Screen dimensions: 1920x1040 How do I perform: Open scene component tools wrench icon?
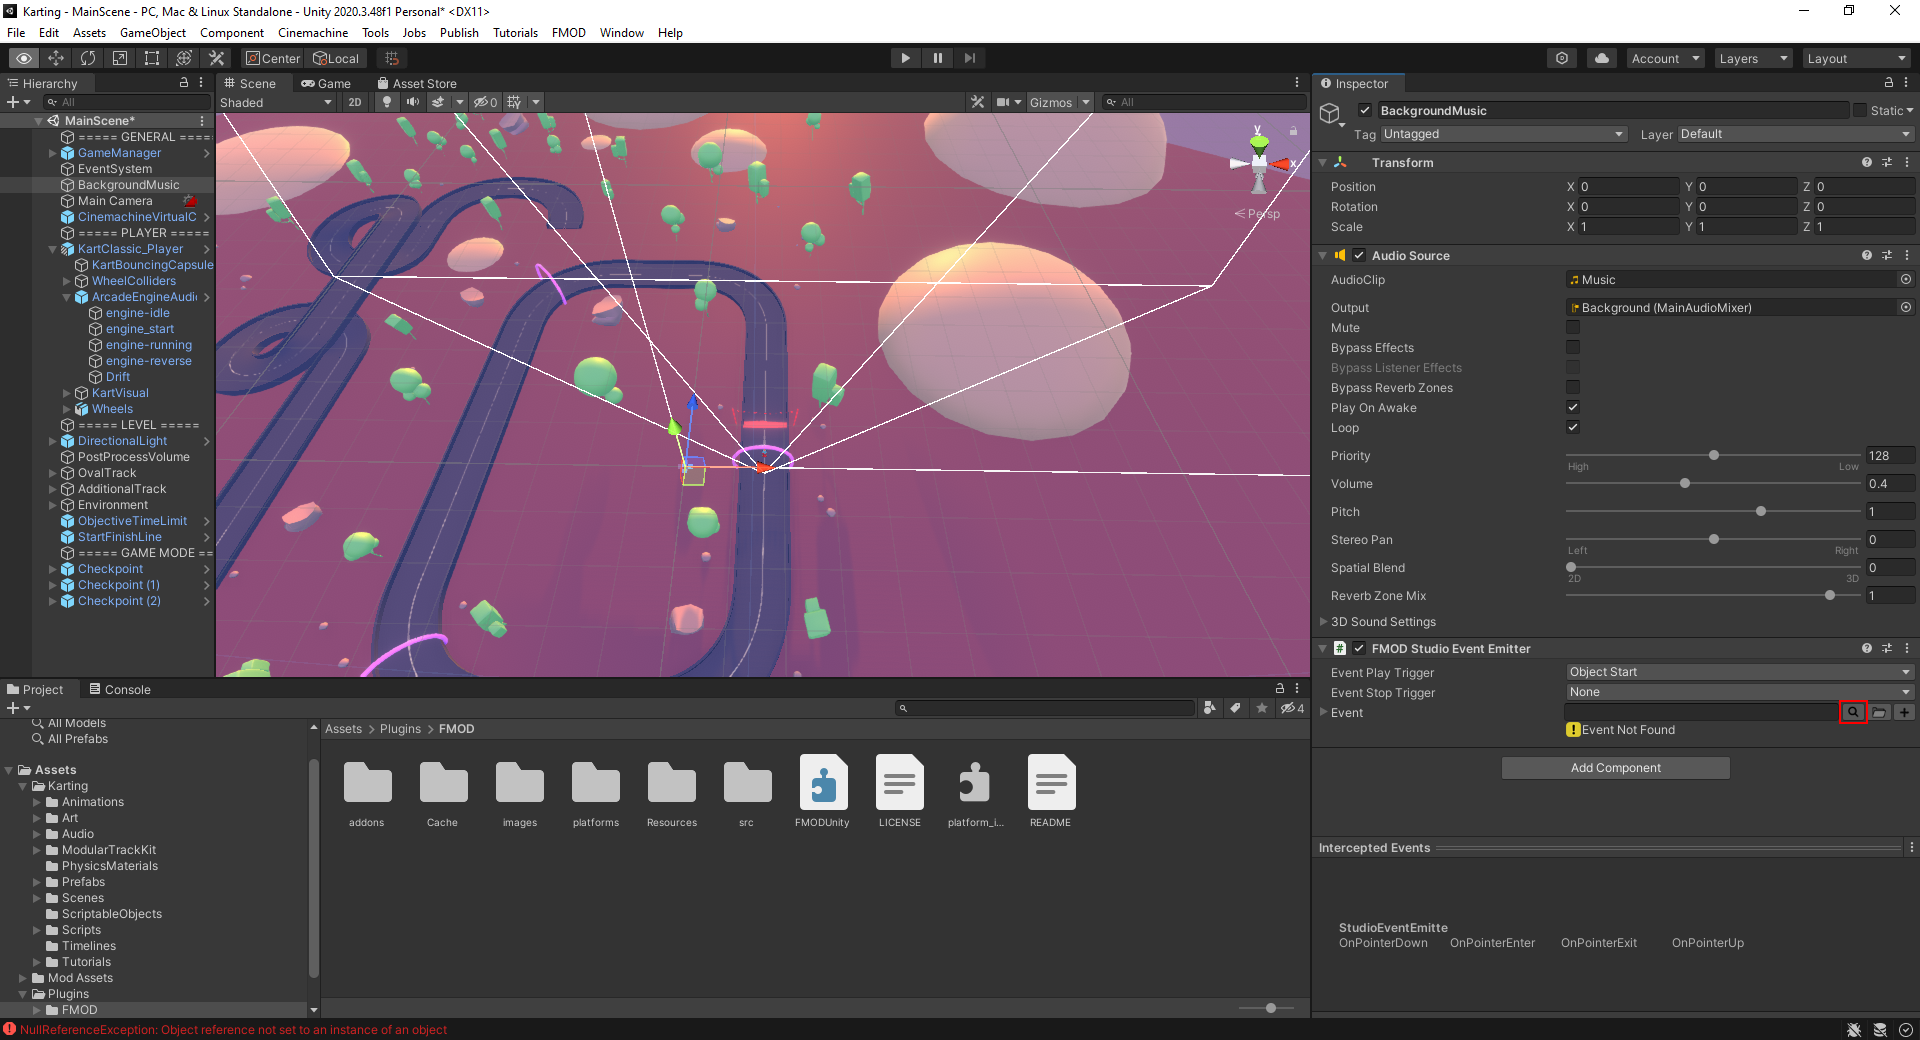click(x=978, y=102)
